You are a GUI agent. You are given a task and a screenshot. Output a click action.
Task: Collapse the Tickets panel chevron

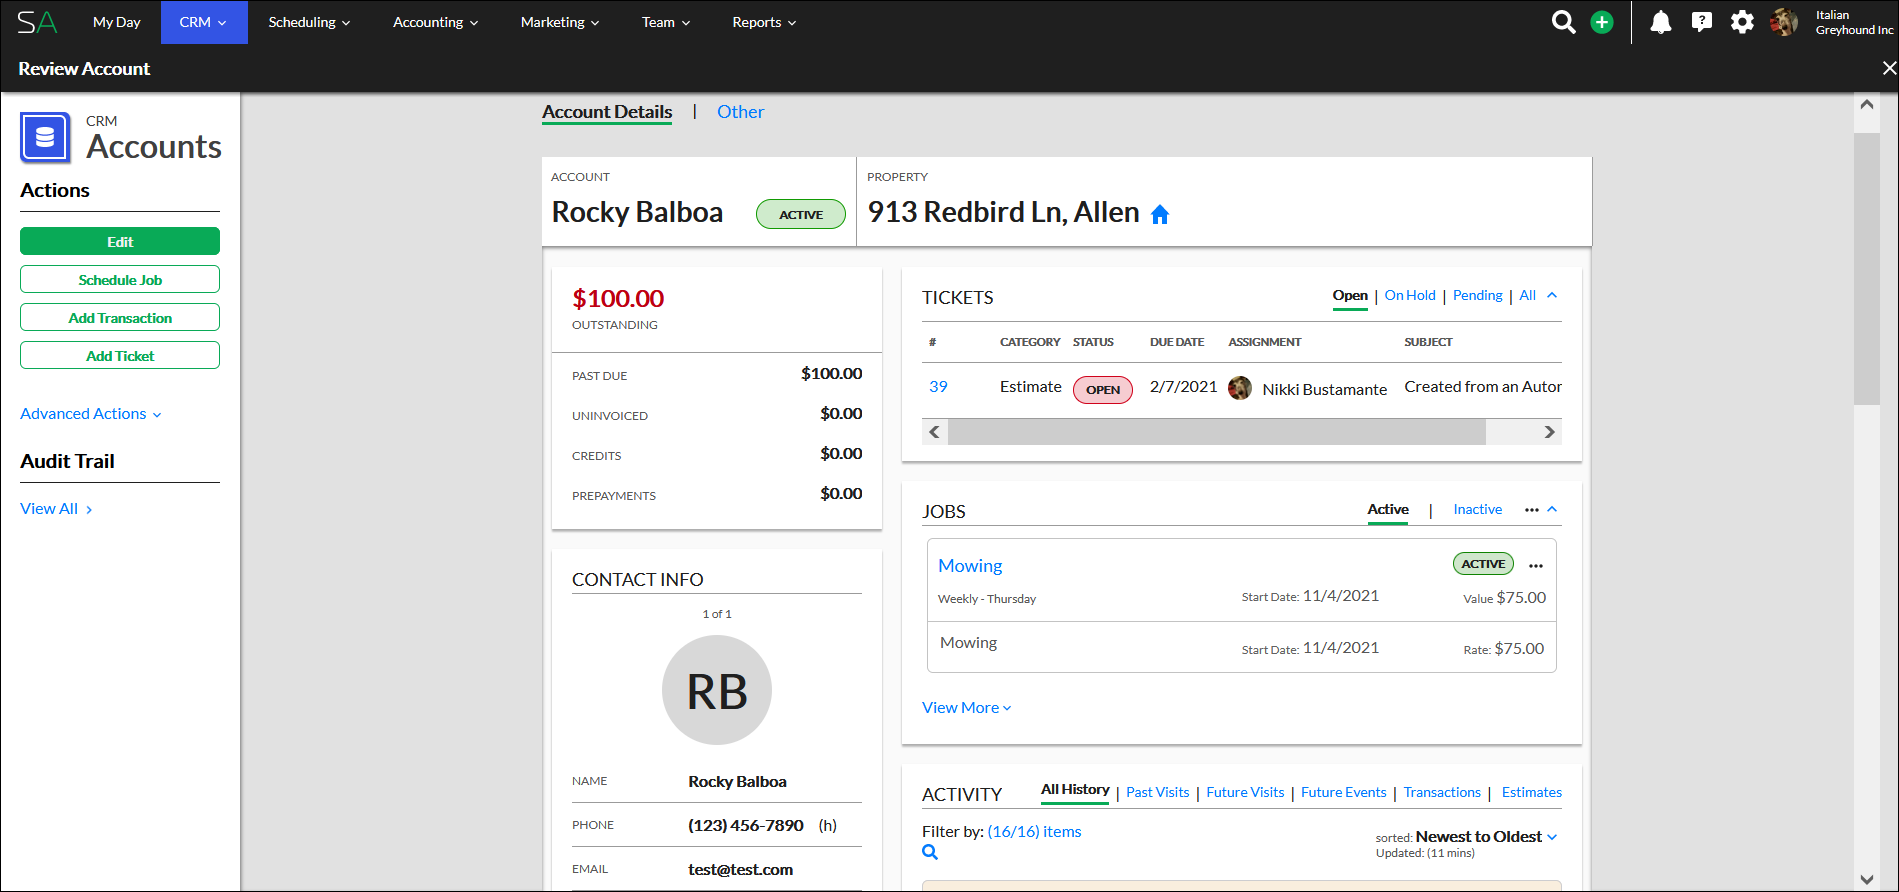[x=1552, y=295]
